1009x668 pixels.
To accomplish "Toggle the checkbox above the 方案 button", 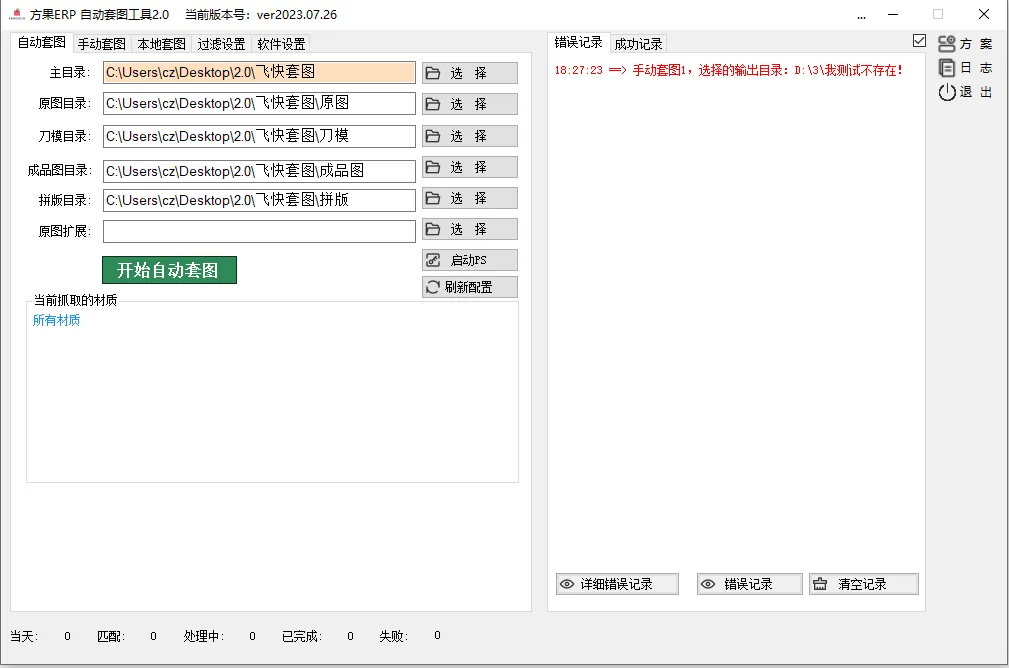I will [919, 41].
